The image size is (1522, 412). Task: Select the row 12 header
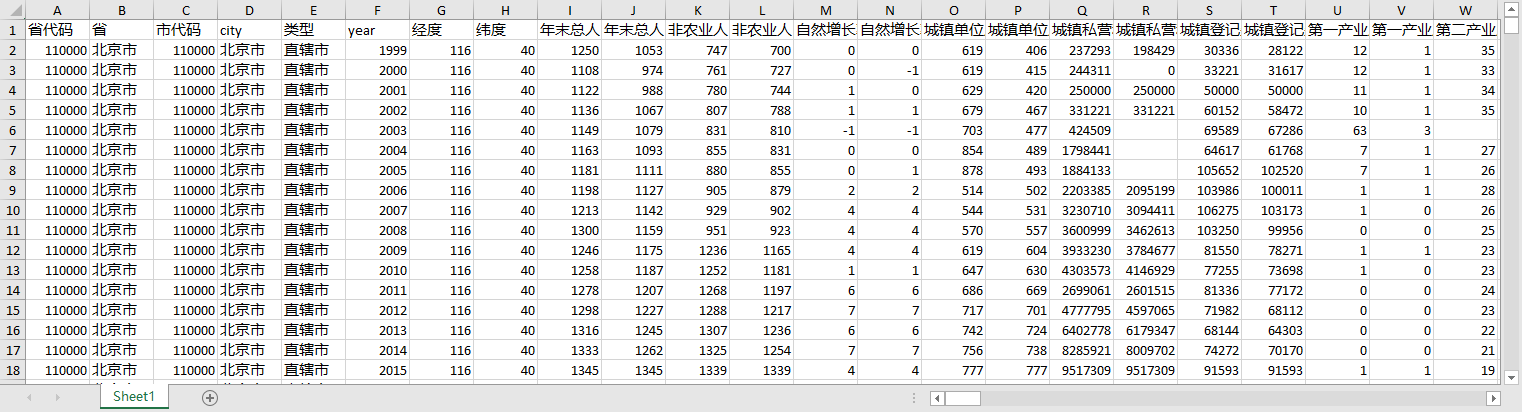click(x=12, y=250)
